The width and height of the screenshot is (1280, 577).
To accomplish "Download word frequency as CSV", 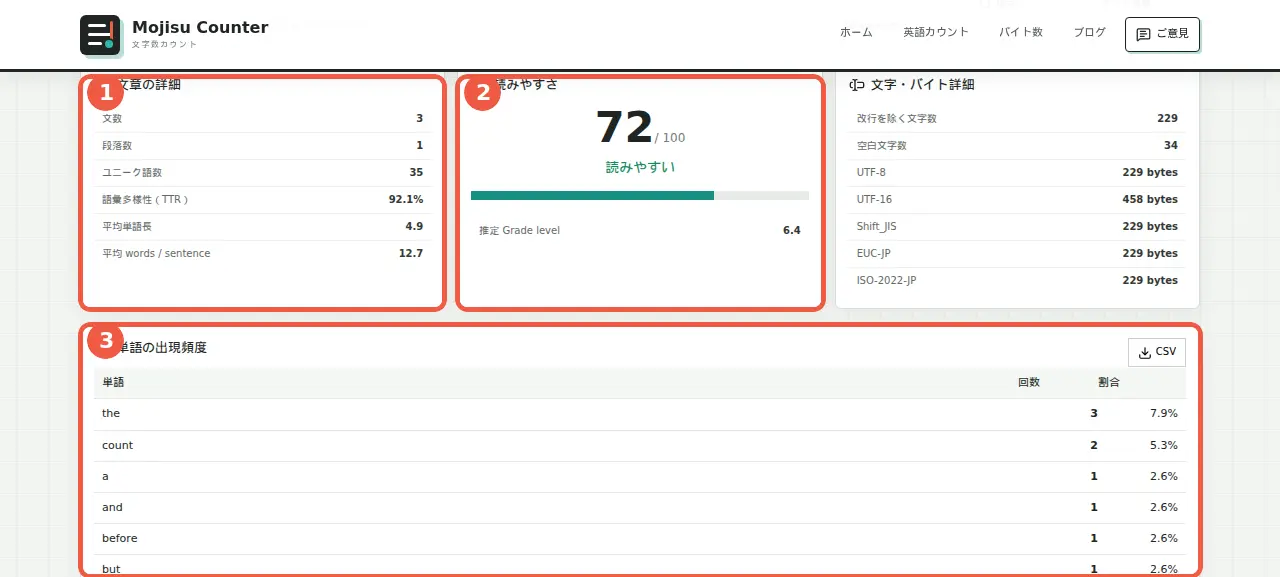I will (1157, 353).
